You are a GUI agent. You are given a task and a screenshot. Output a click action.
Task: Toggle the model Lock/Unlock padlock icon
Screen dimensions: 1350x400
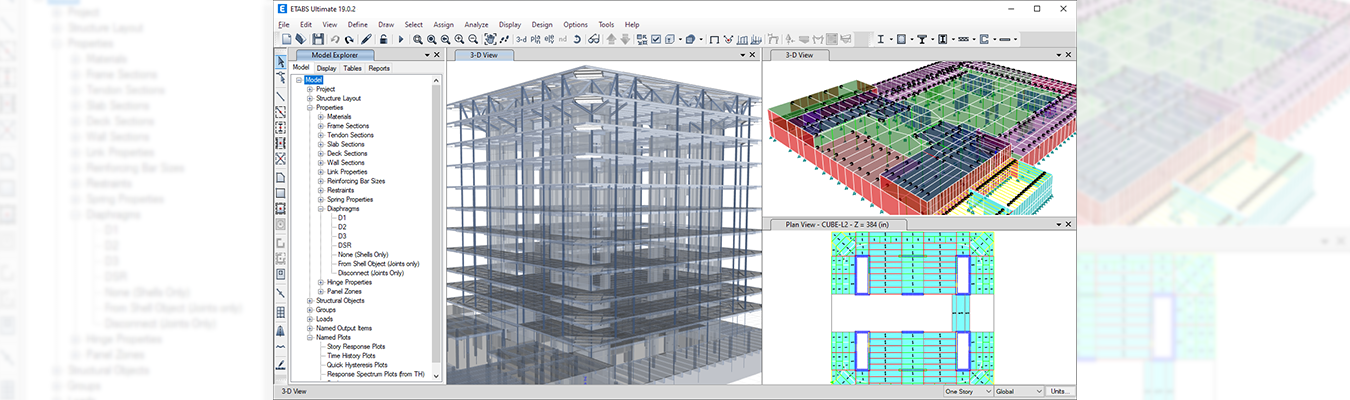click(x=382, y=39)
